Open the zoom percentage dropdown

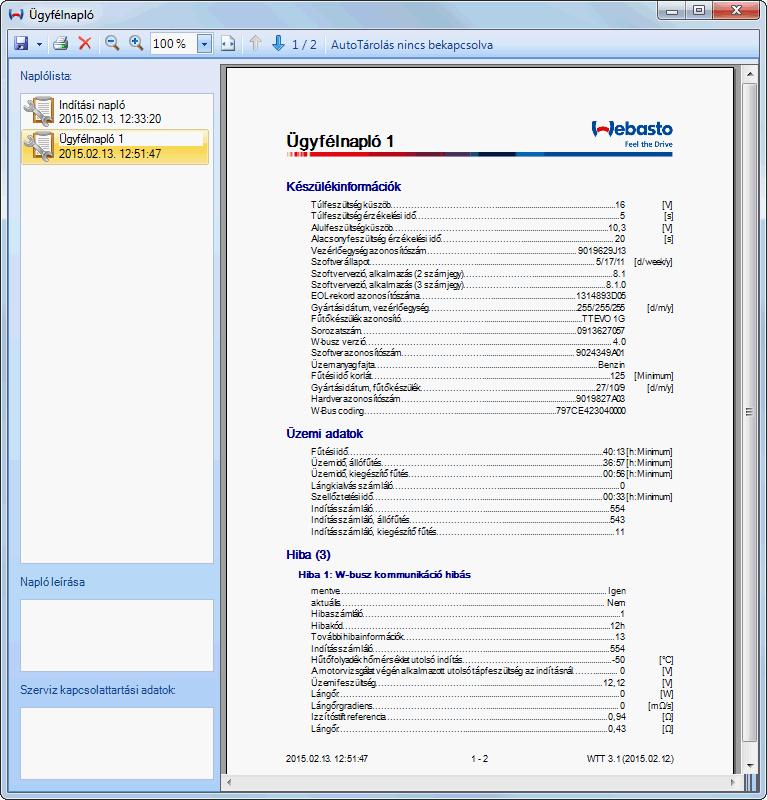[x=205, y=44]
